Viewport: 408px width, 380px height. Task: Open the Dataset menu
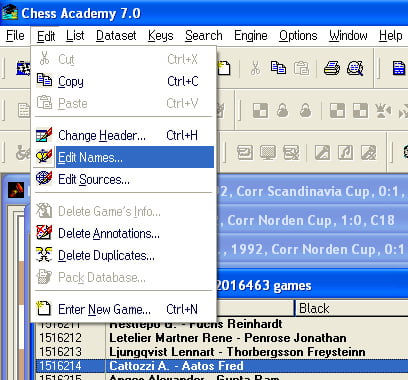[116, 36]
